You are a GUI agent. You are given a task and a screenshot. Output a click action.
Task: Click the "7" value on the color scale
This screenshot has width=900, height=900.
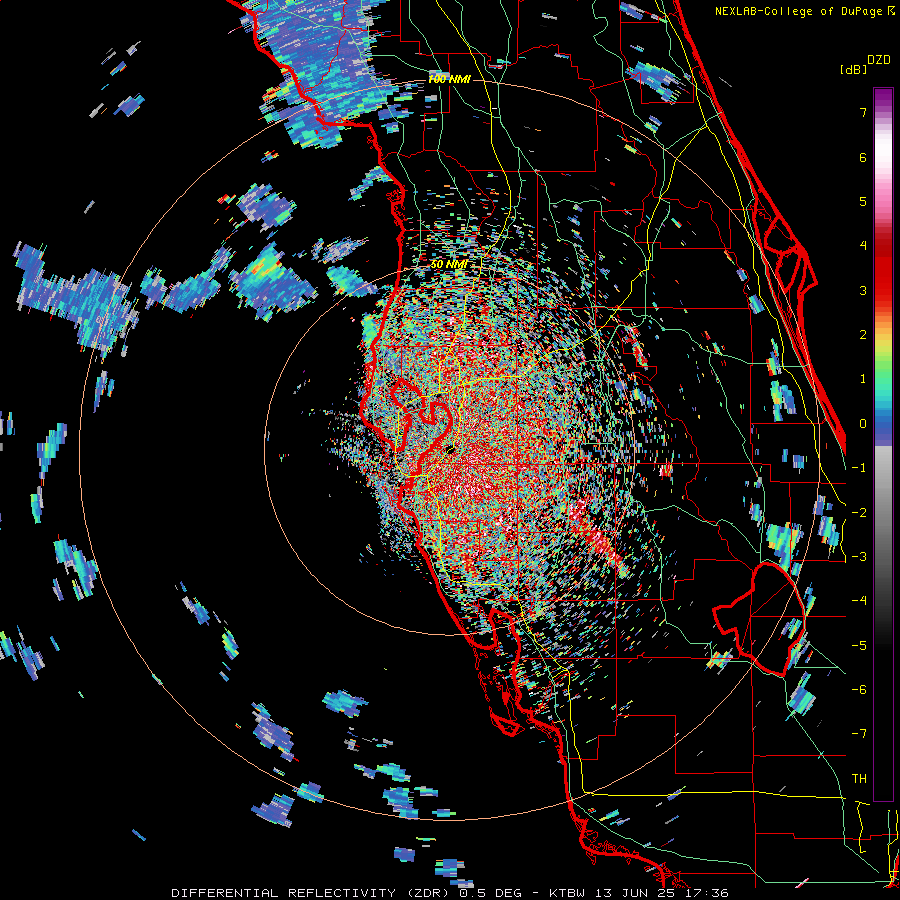tap(863, 112)
